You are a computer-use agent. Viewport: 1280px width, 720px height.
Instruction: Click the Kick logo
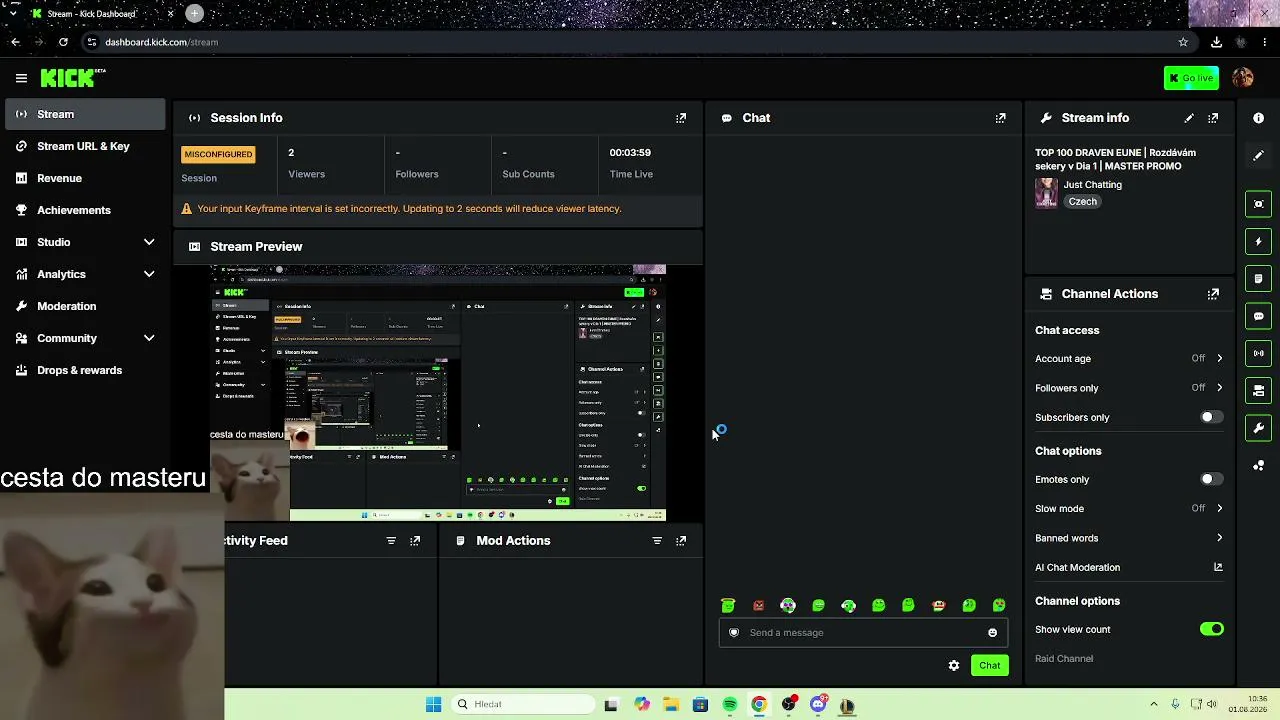coord(73,78)
